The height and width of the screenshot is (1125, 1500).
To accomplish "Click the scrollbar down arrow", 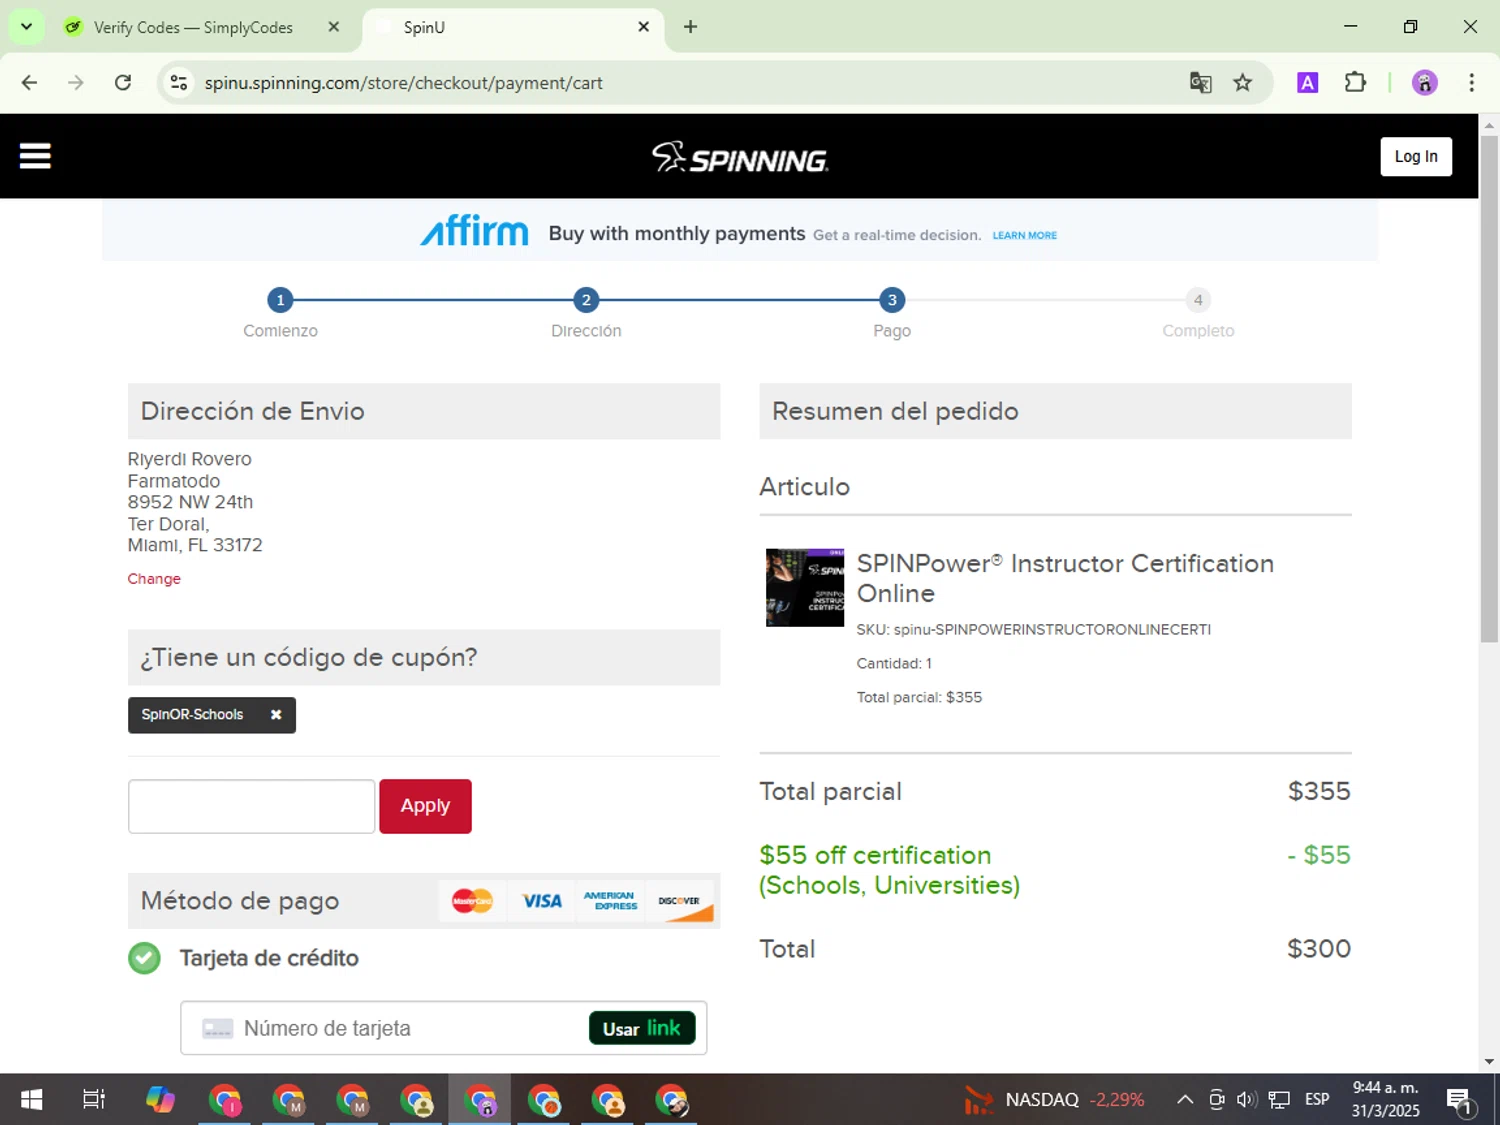I will (1489, 1061).
